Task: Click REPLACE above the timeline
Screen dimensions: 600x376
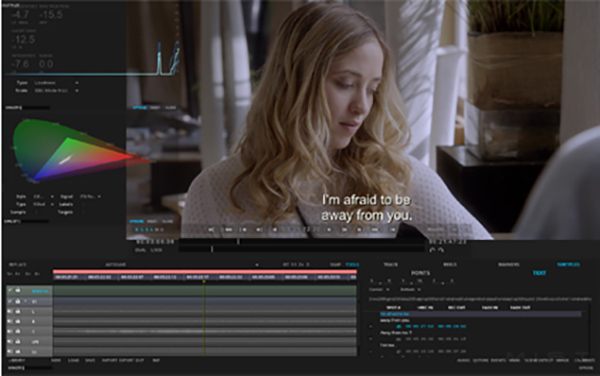Action: (x=18, y=264)
